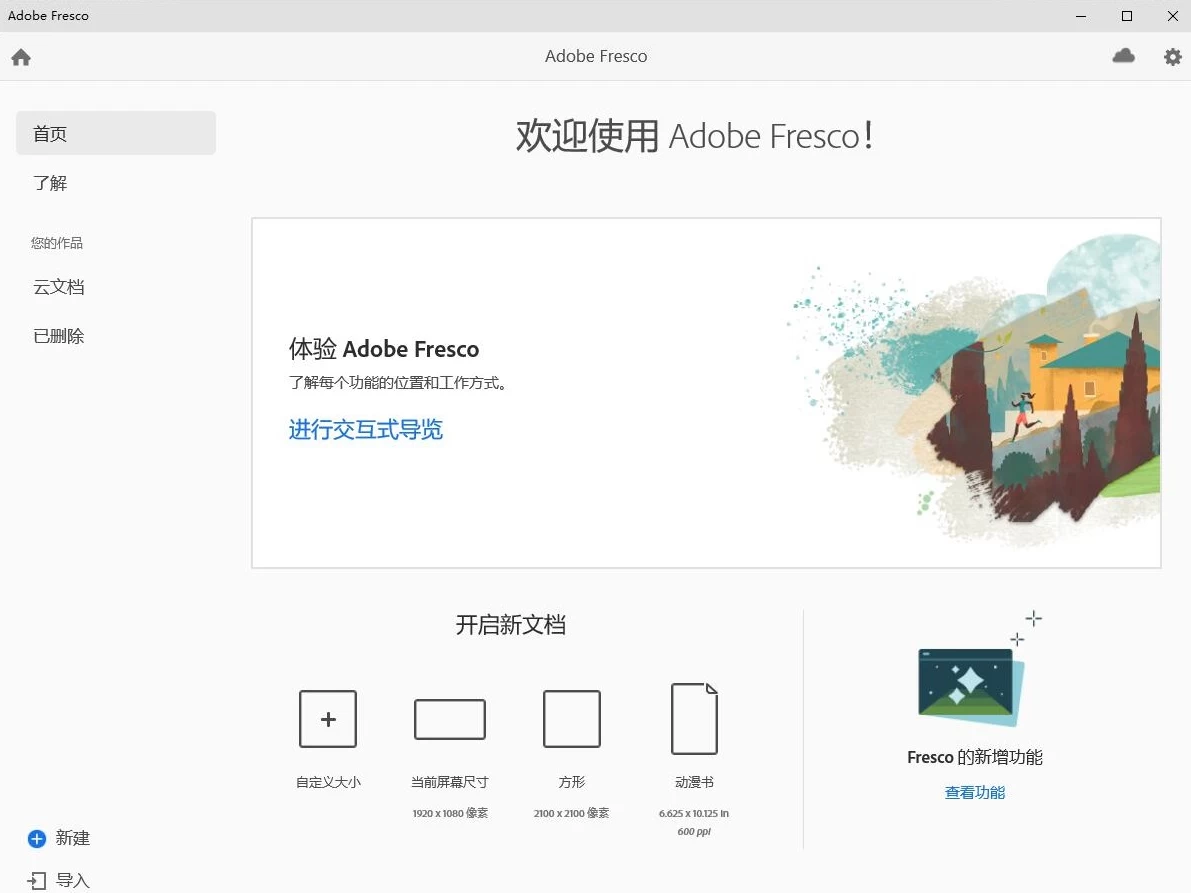Open cloud sync status icon

click(1124, 56)
